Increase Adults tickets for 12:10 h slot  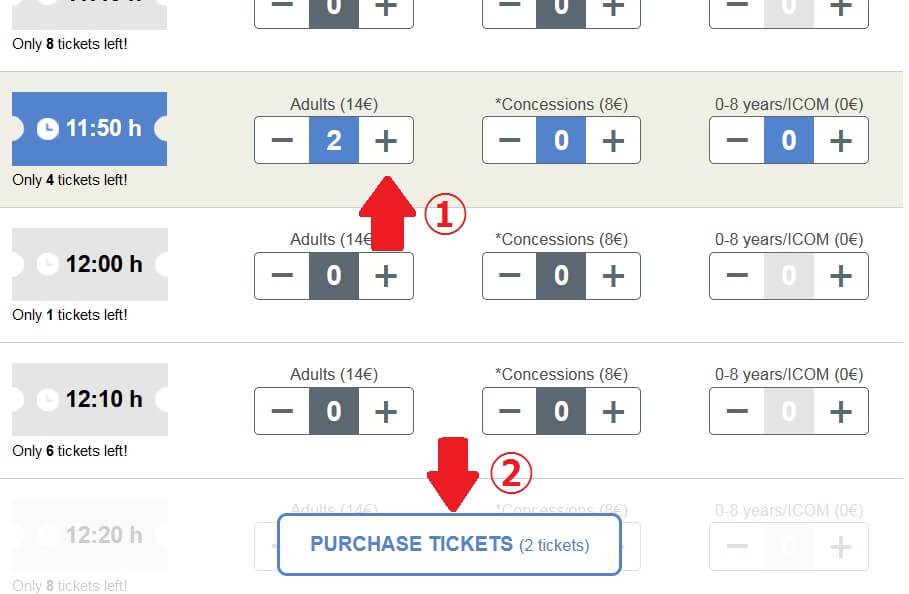click(386, 411)
